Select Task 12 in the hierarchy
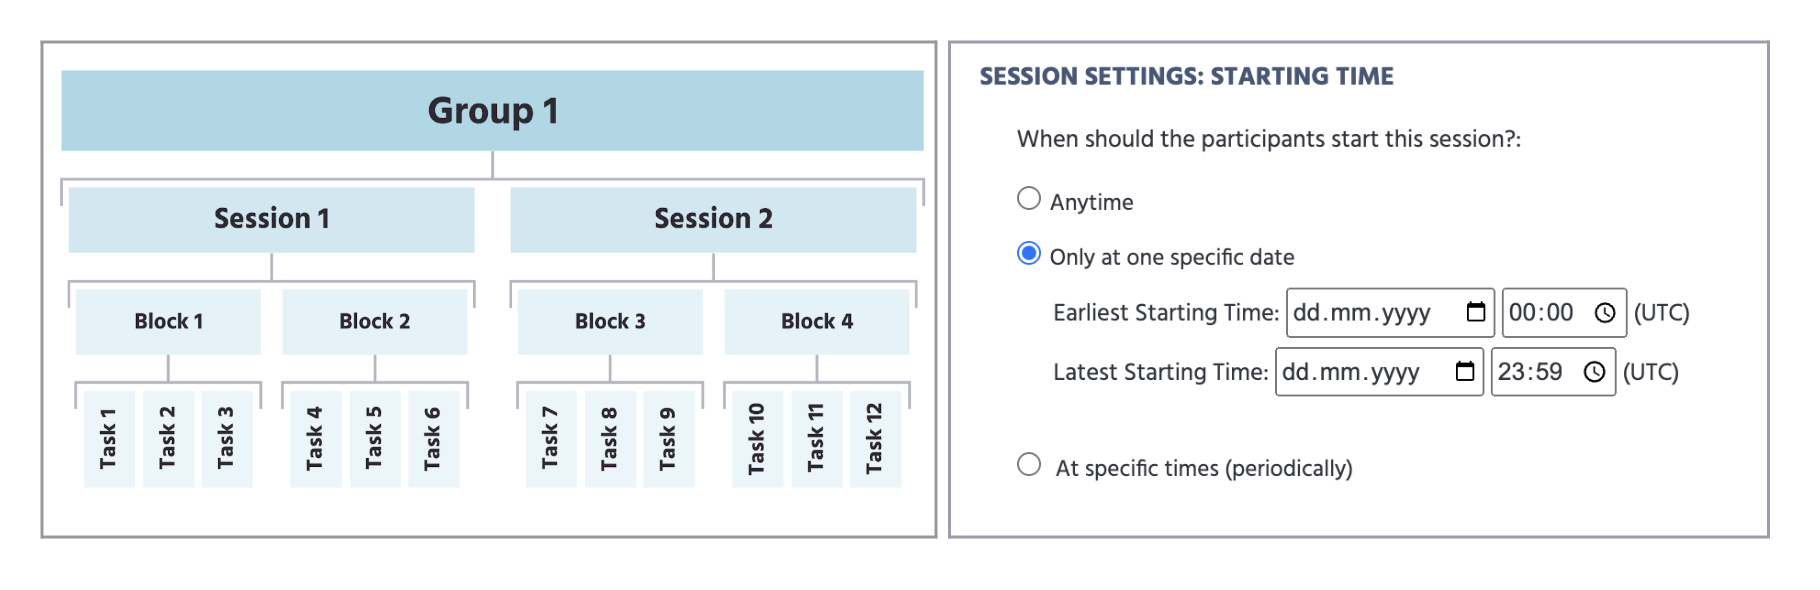 click(875, 439)
